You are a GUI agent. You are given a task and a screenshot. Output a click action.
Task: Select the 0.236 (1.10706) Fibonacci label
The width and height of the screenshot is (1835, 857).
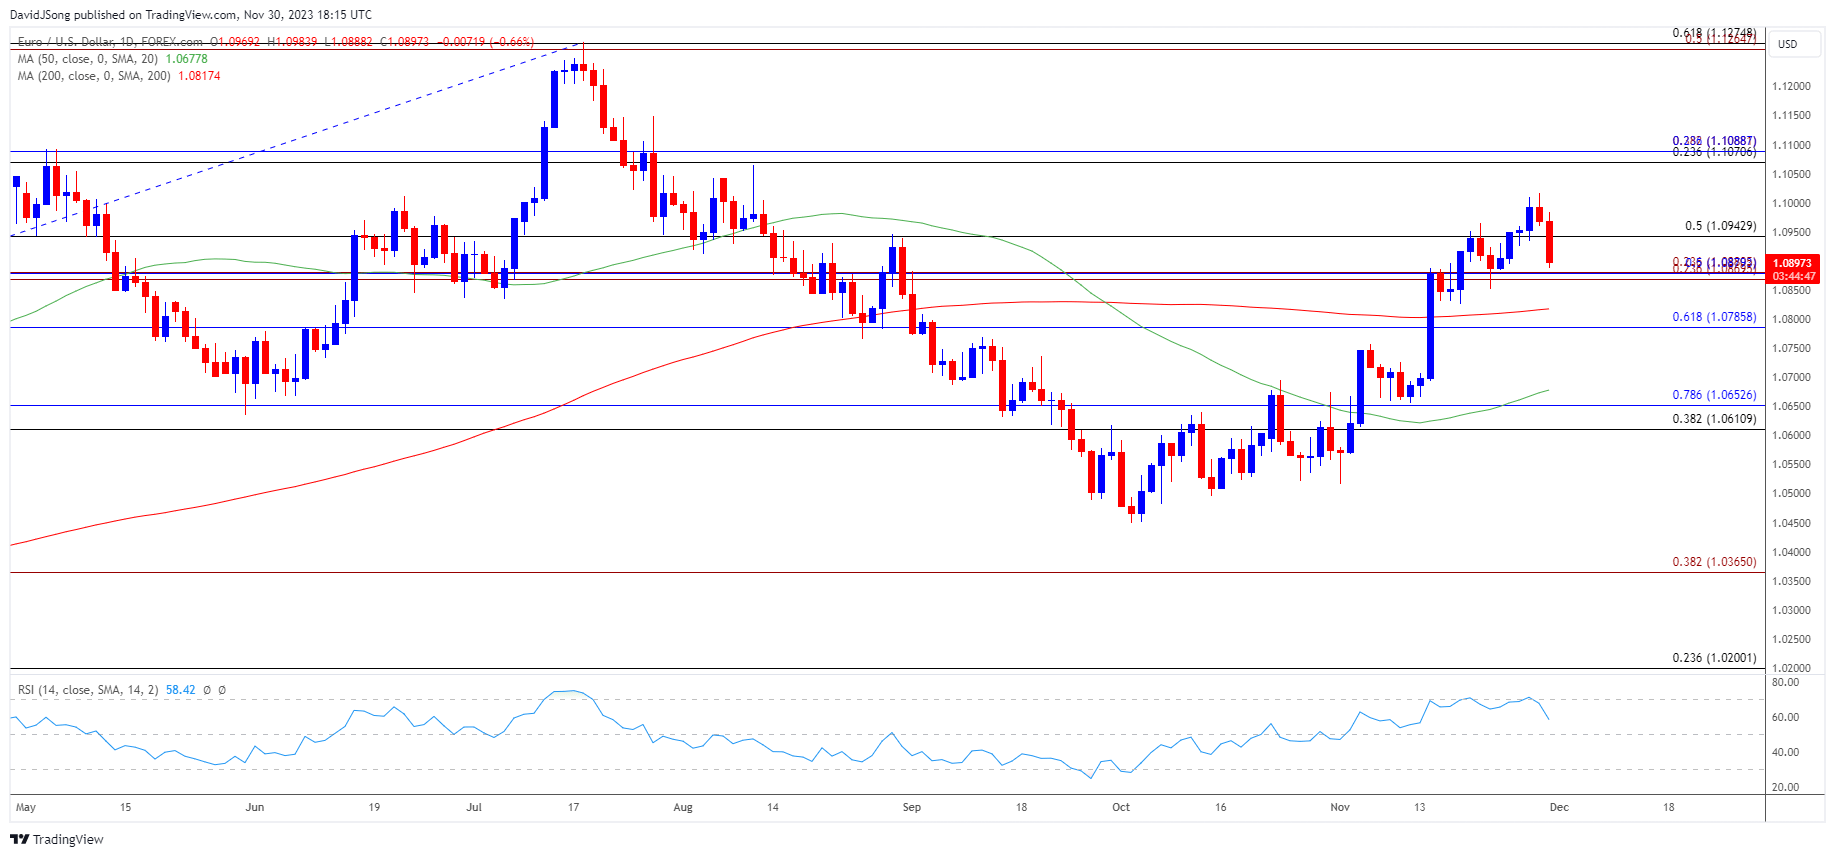click(x=1714, y=152)
